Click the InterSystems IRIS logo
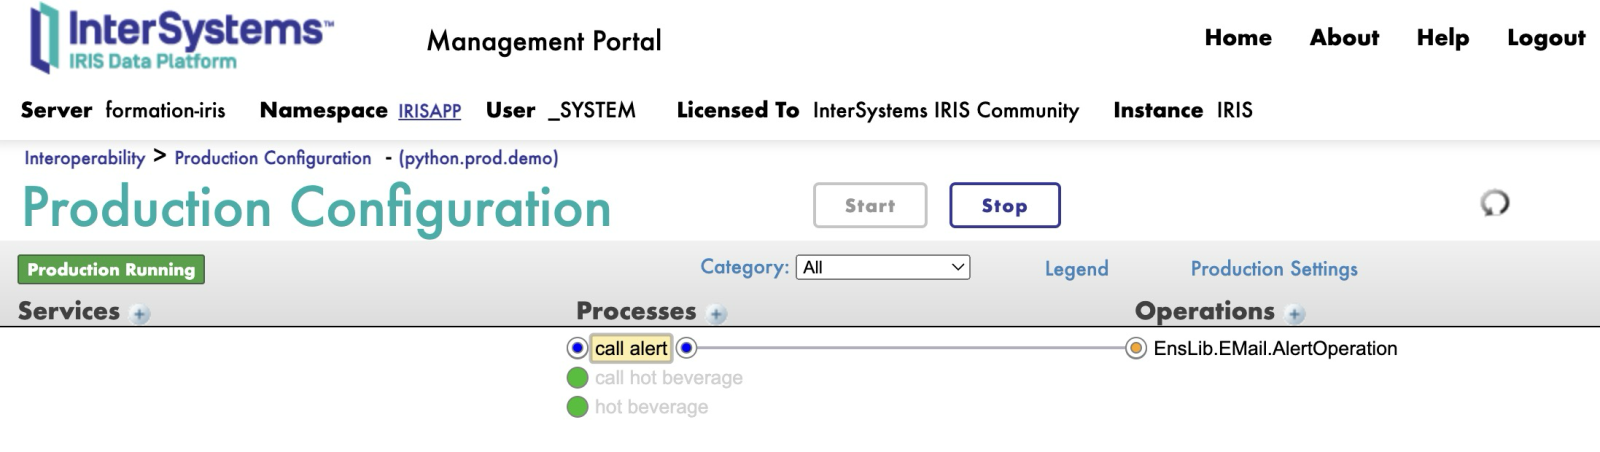Image resolution: width=1600 pixels, height=452 pixels. pos(180,38)
